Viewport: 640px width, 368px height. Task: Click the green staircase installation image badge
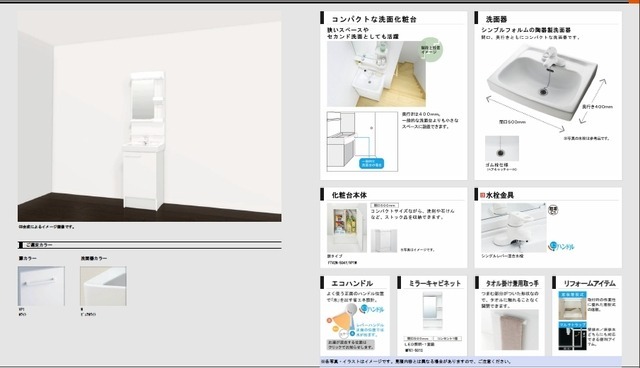[431, 49]
